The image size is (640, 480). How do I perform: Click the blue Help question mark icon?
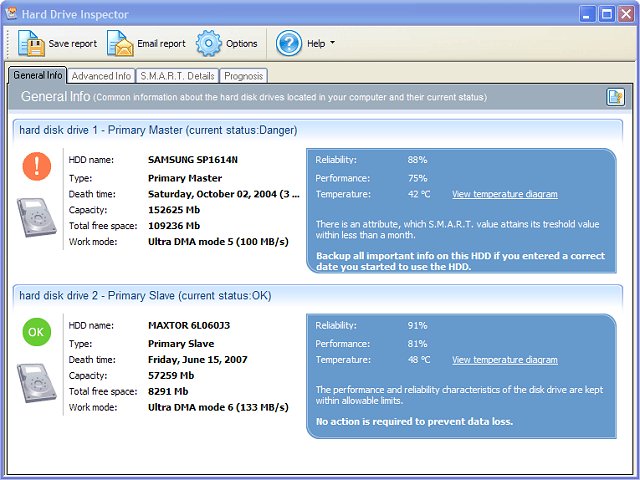click(288, 43)
